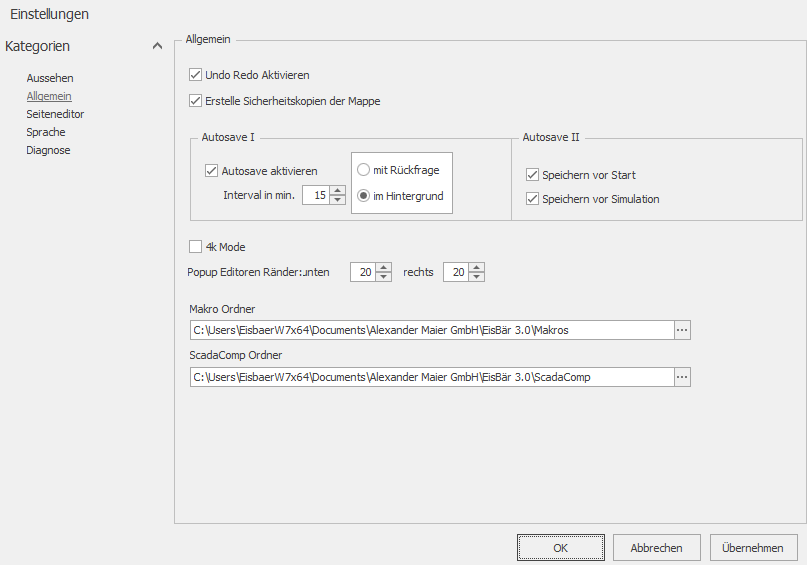Confirm settings with the OK button
This screenshot has width=807, height=565.
[560, 548]
